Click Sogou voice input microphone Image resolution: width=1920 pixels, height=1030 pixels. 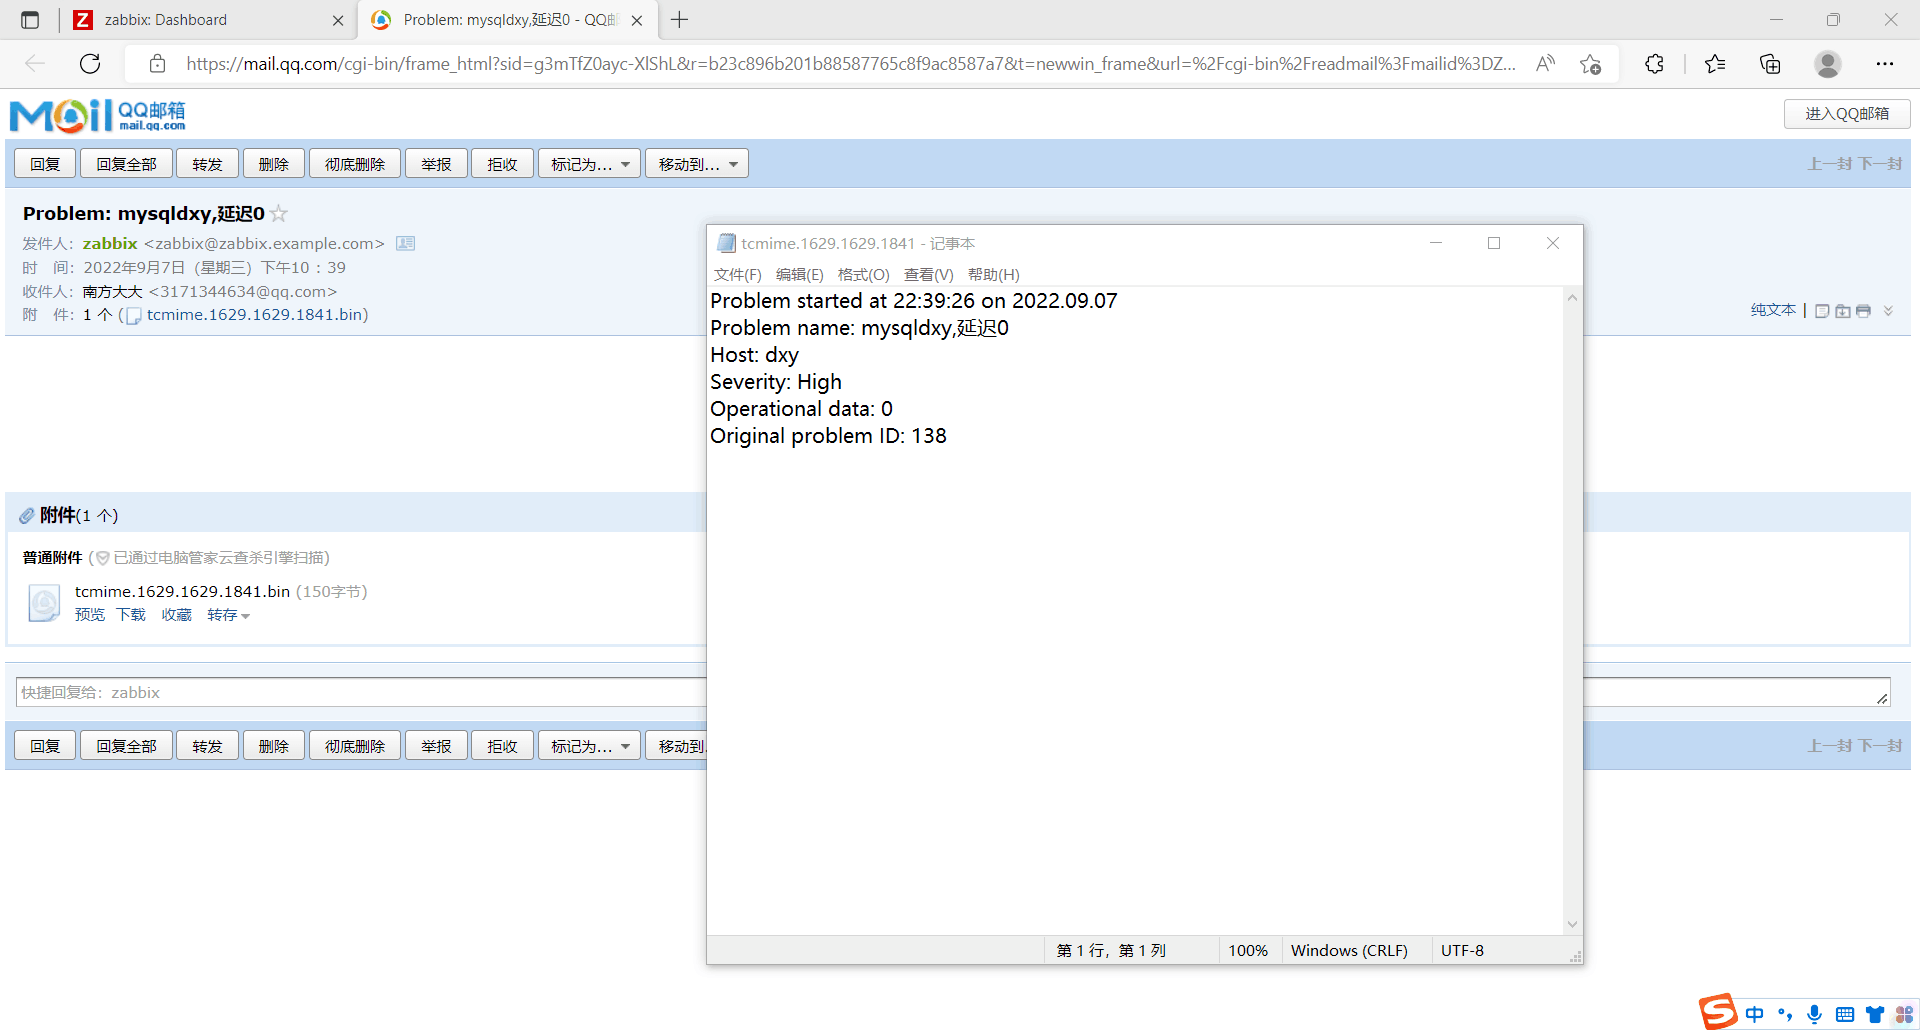coord(1815,1014)
